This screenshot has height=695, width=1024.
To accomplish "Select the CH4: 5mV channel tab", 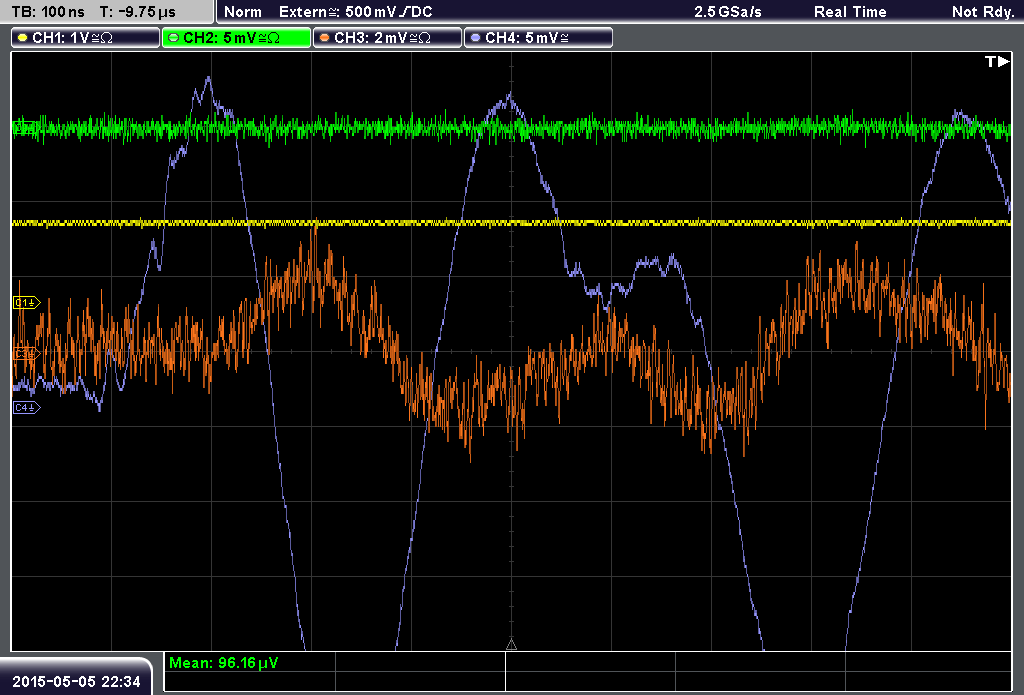I will click(538, 38).
